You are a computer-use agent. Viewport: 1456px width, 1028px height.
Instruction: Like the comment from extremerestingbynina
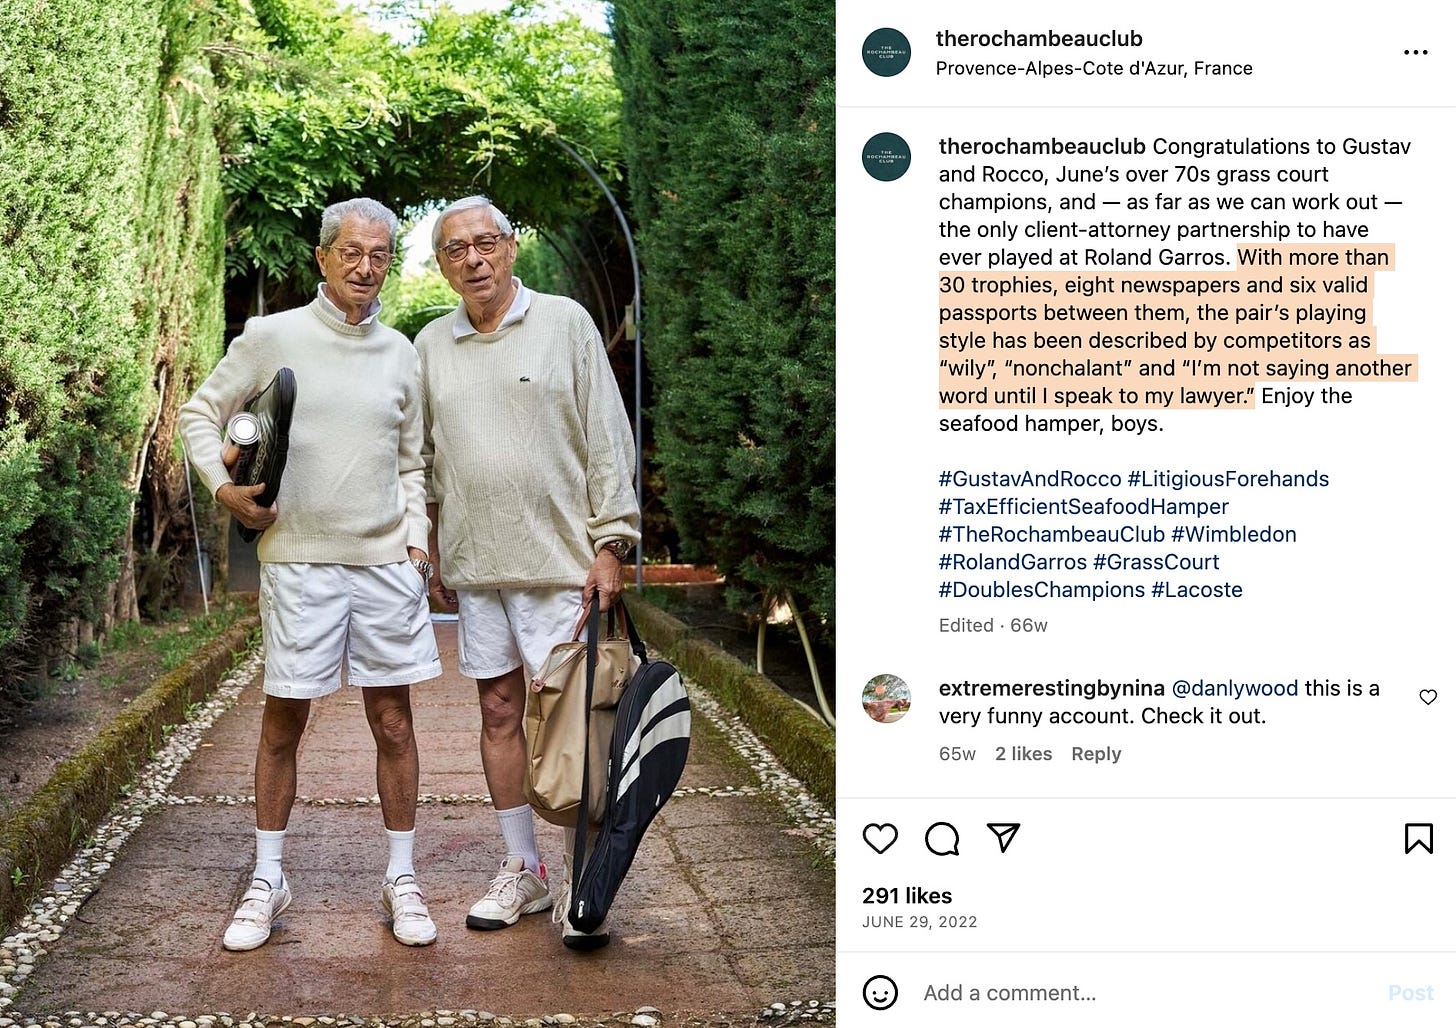[x=1428, y=697]
